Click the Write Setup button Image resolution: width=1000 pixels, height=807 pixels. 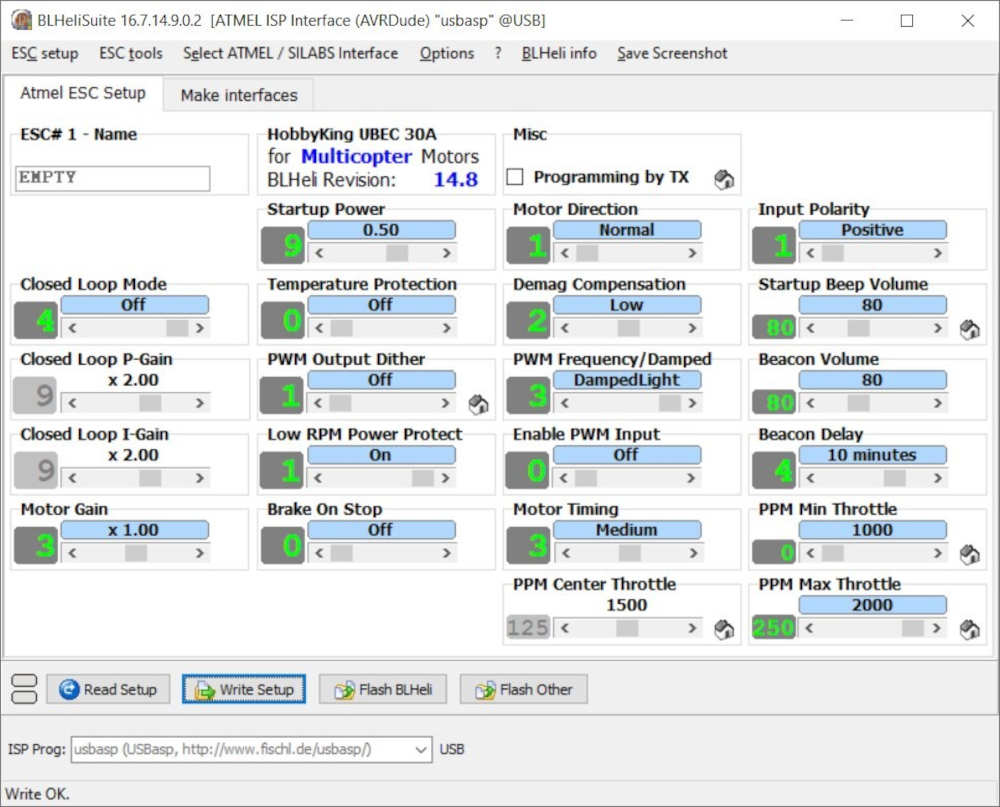pyautogui.click(x=244, y=690)
